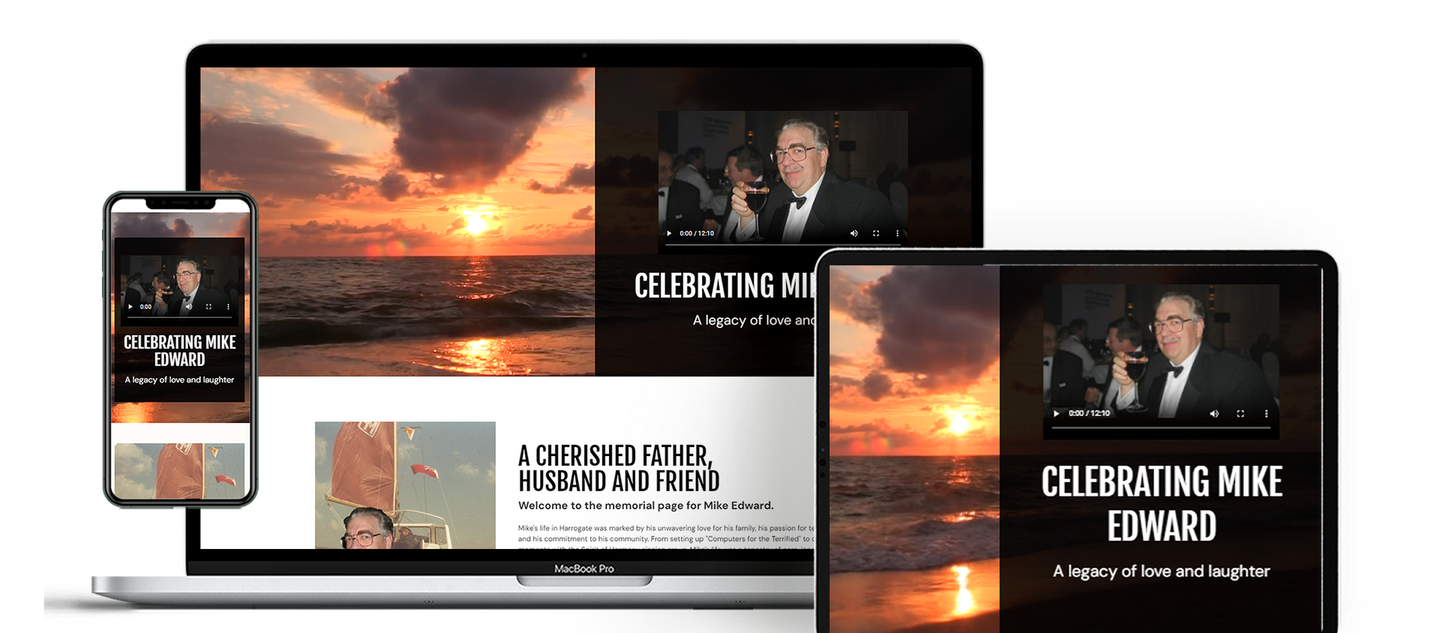Play the video on the phone screen
1440x633 pixels.
click(130, 307)
